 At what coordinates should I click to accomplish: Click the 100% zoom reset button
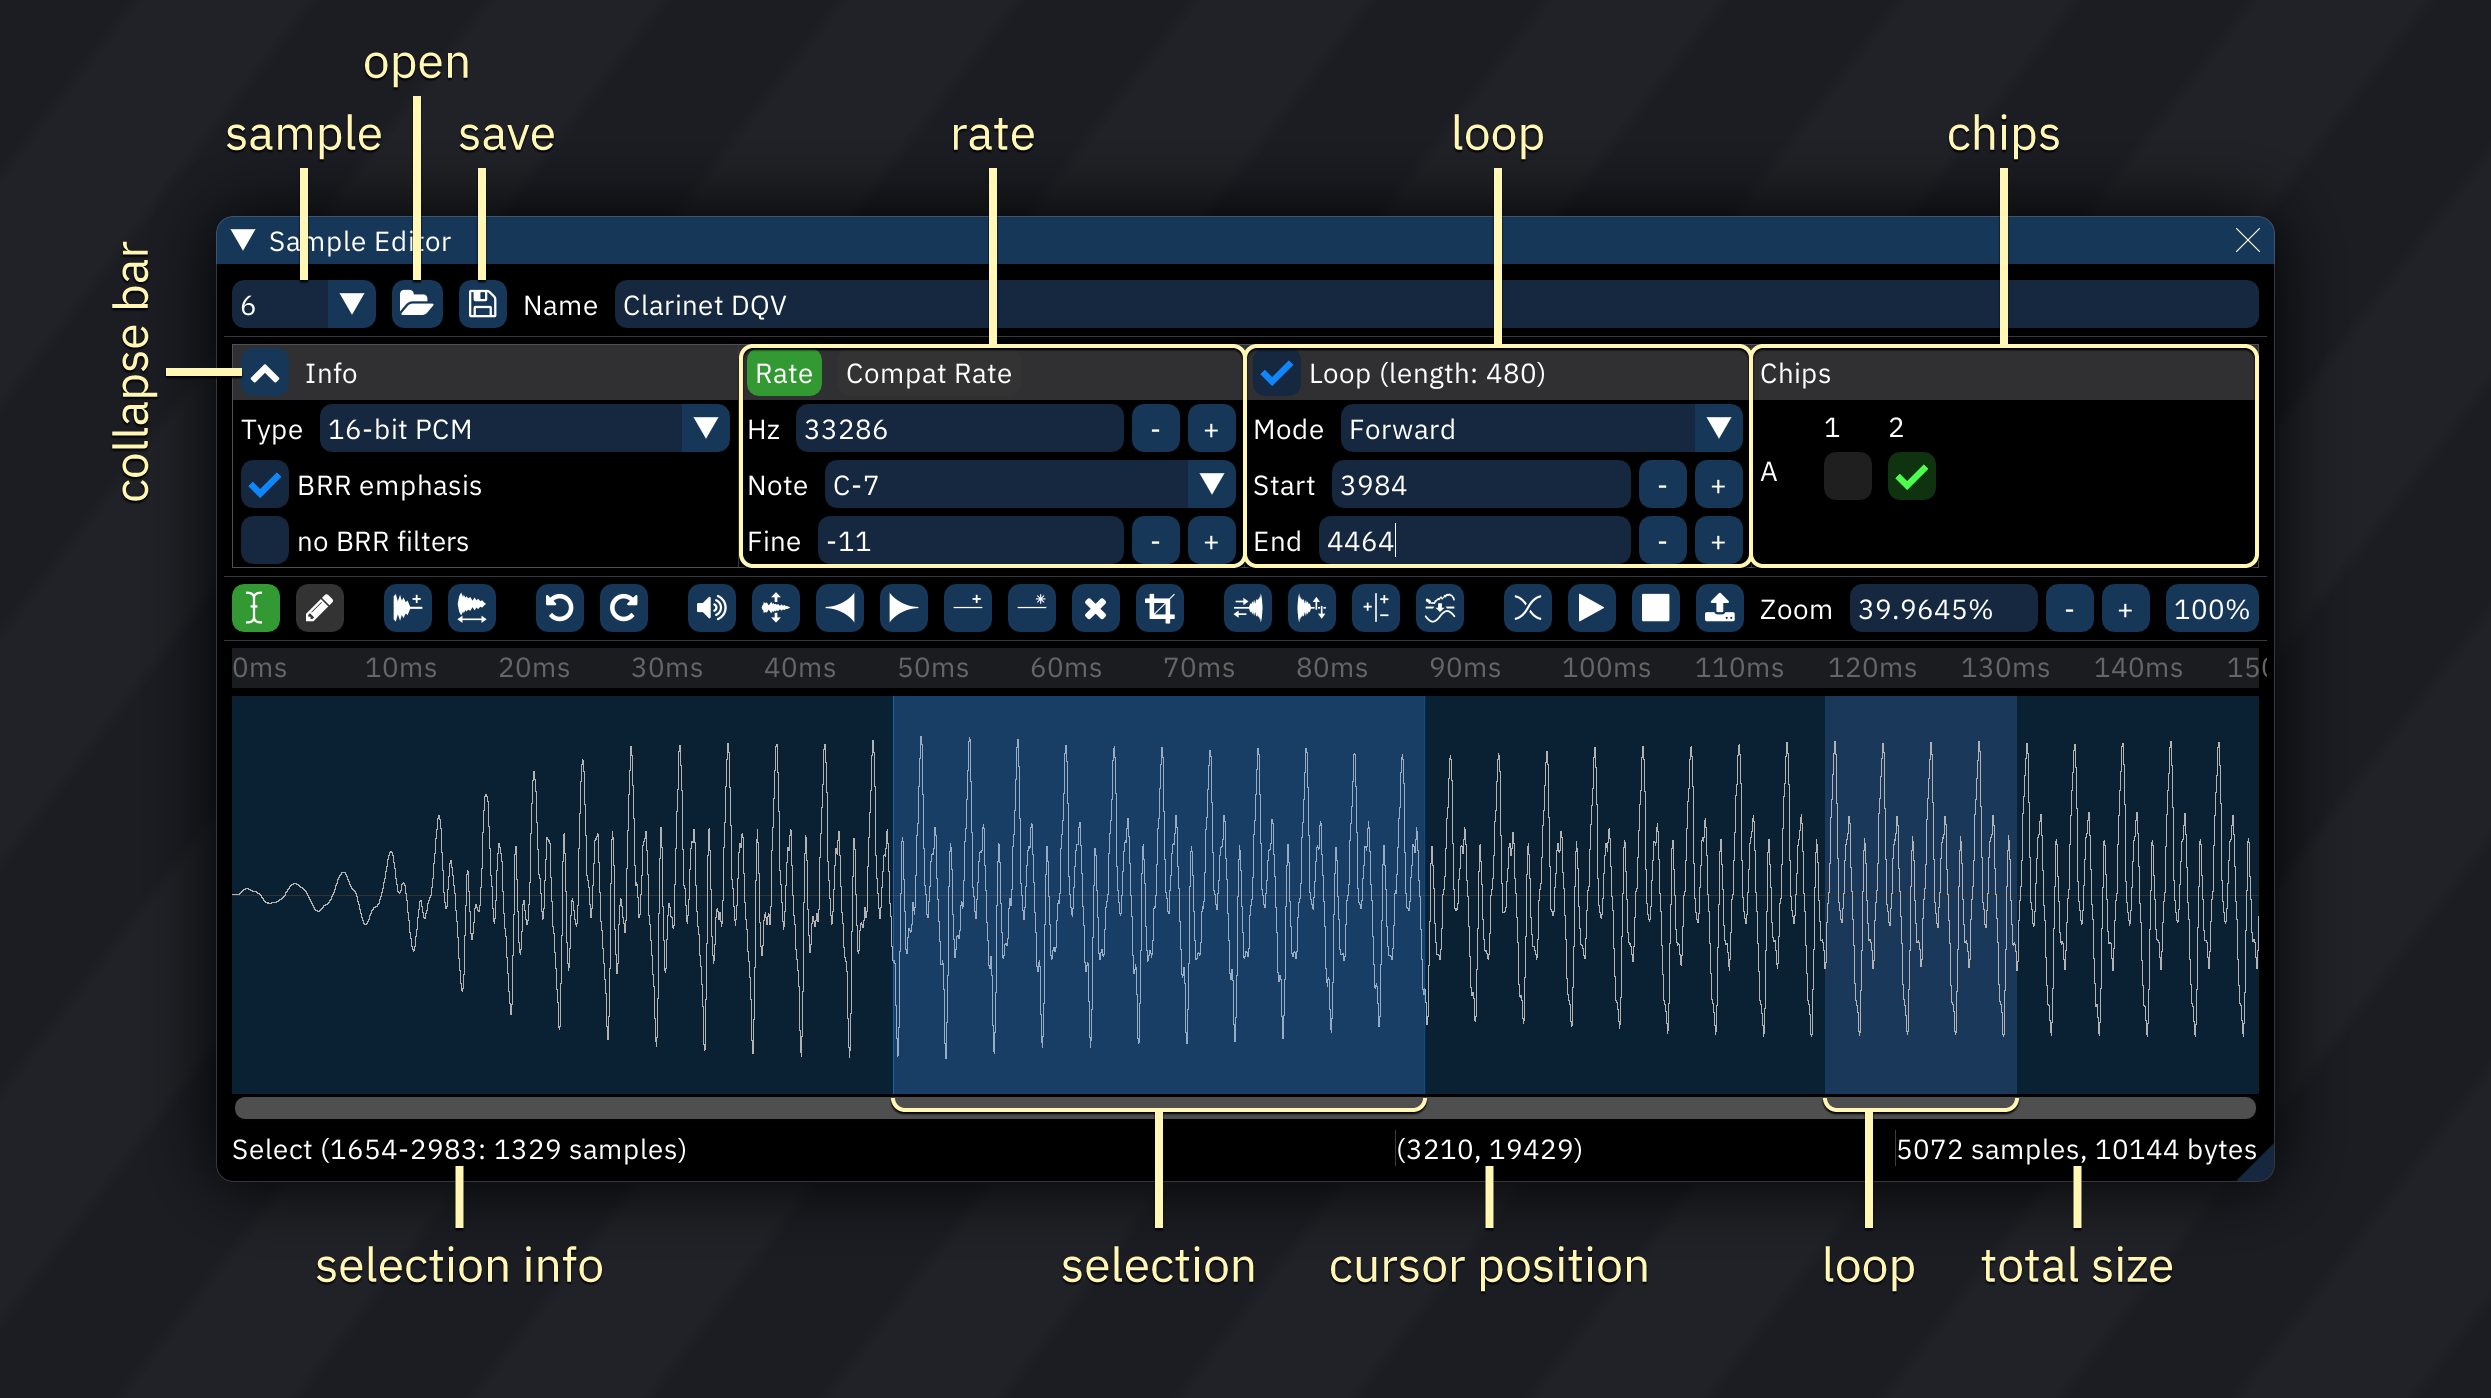coord(2216,609)
